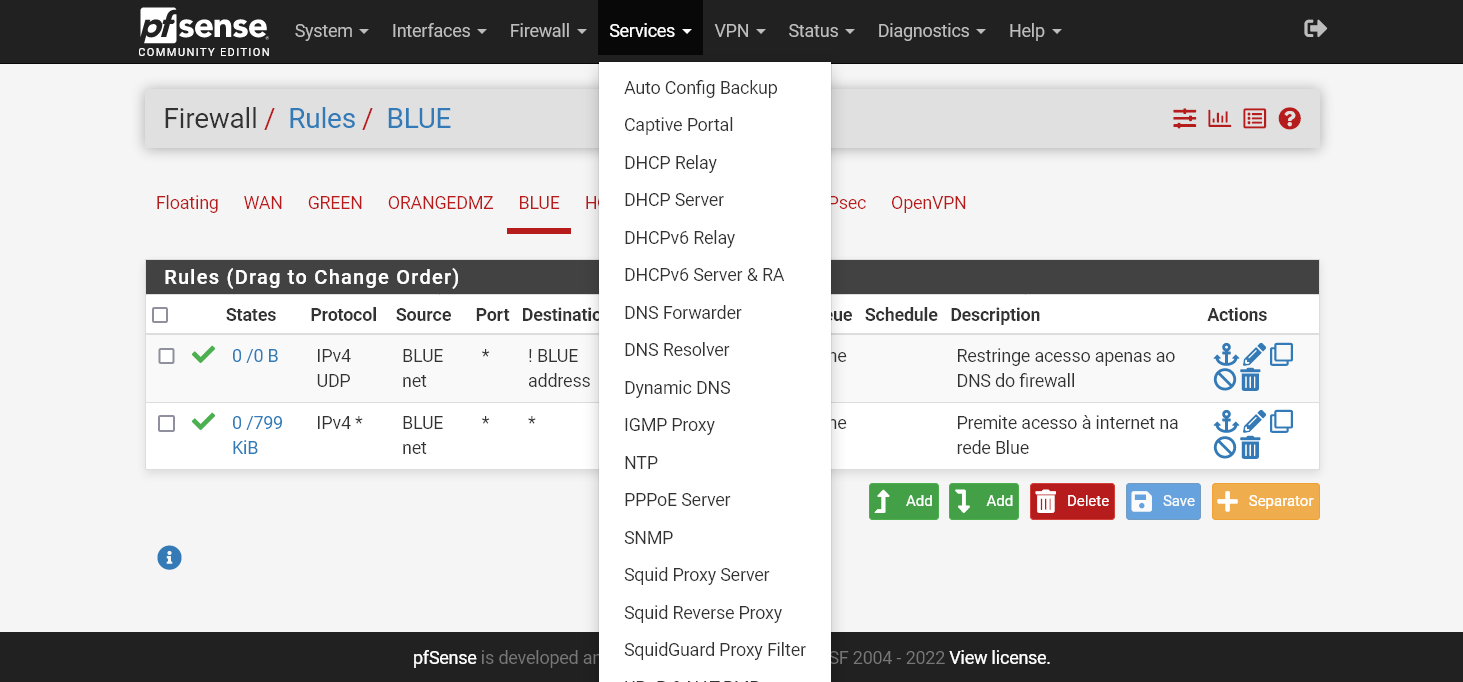
Task: Click the 0 /799 KiB states link
Action: (256, 434)
